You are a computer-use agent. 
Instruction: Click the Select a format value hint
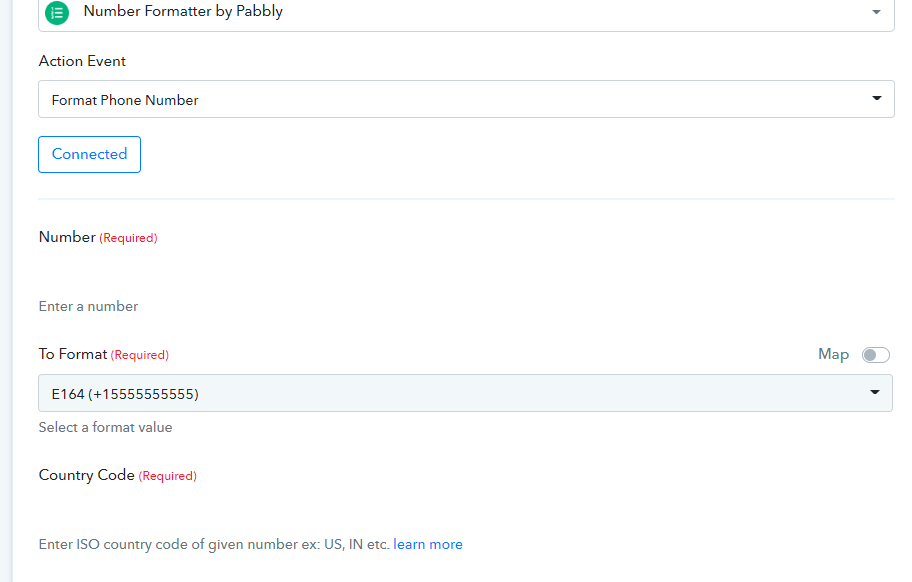105,427
